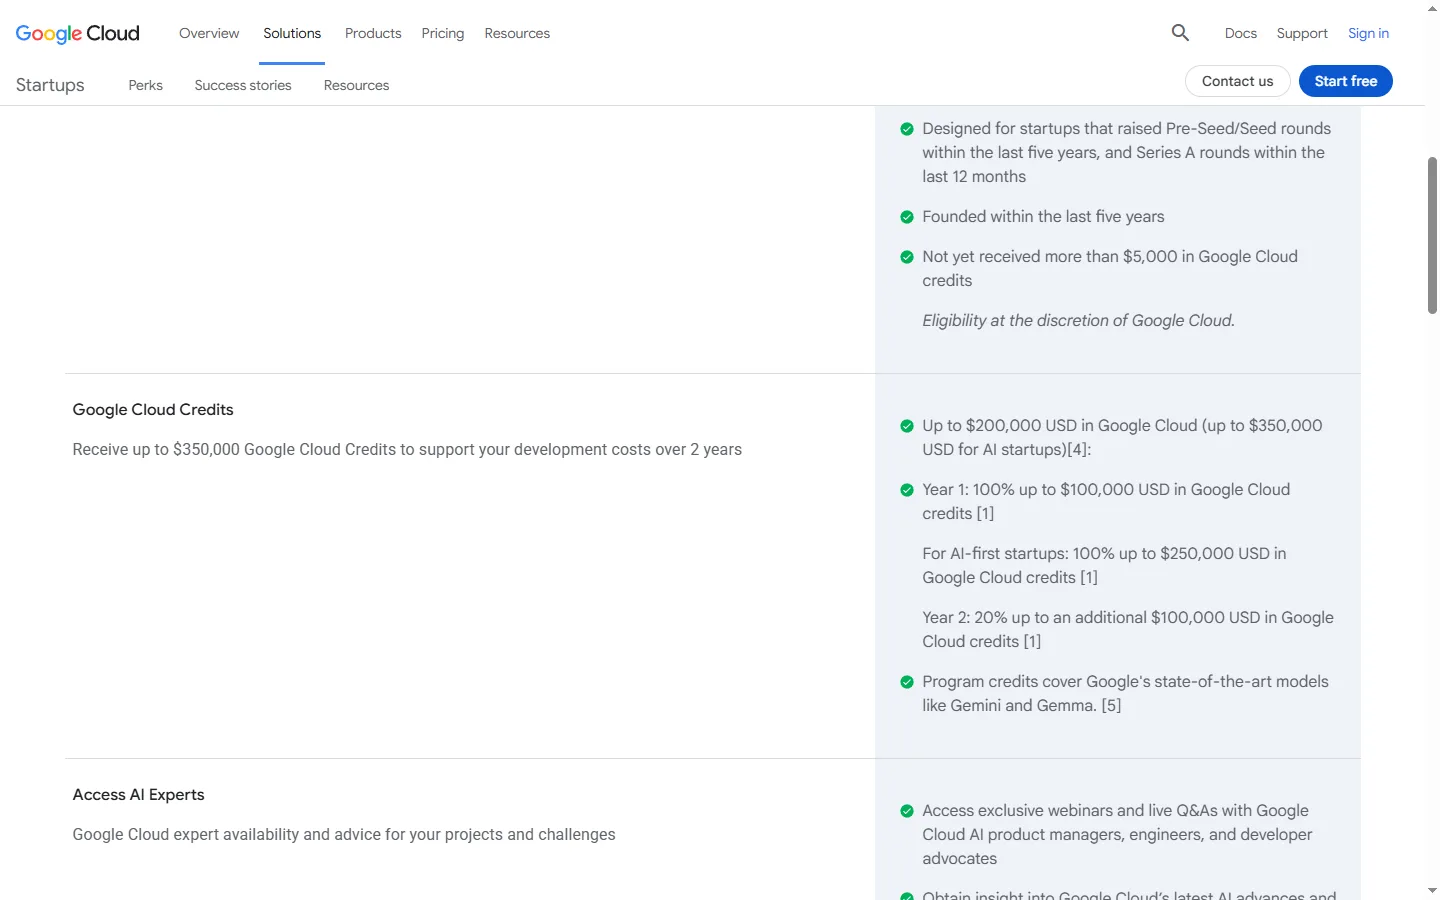Screen dimensions: 1440x900
Task: Click 'Program credits cover Google's state-of-the-art models' text
Action: [1125, 694]
